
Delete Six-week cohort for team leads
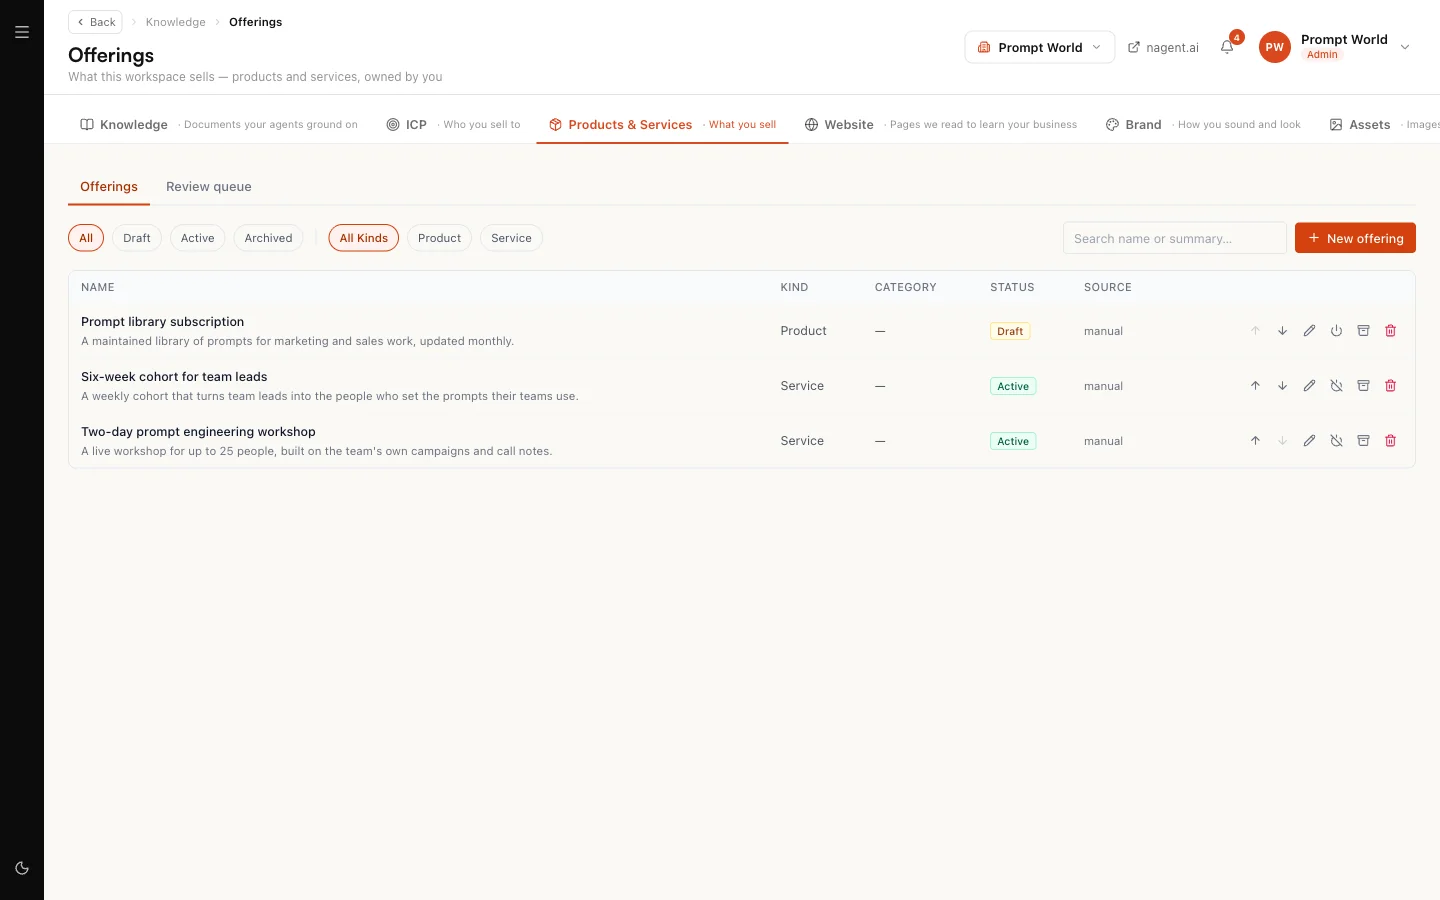(x=1390, y=386)
